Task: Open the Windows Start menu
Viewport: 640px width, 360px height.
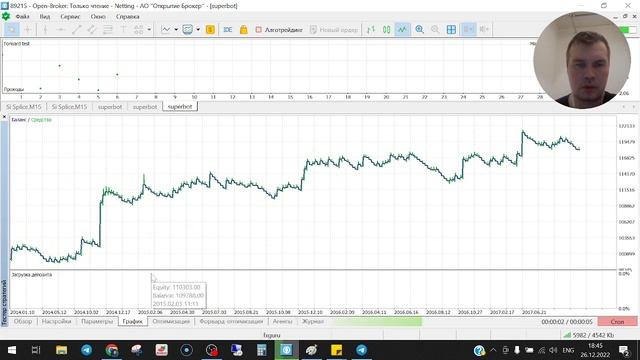Action: [11, 350]
